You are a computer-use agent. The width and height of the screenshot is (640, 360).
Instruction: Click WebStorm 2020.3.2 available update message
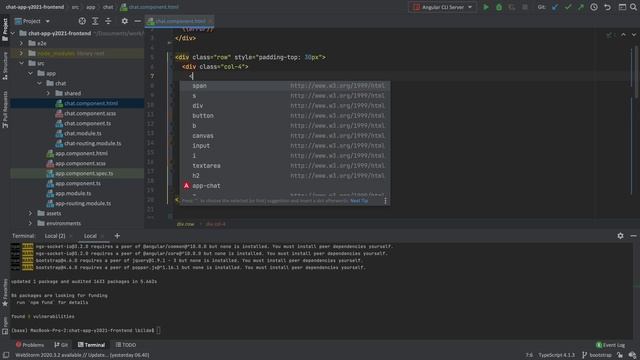point(82,355)
